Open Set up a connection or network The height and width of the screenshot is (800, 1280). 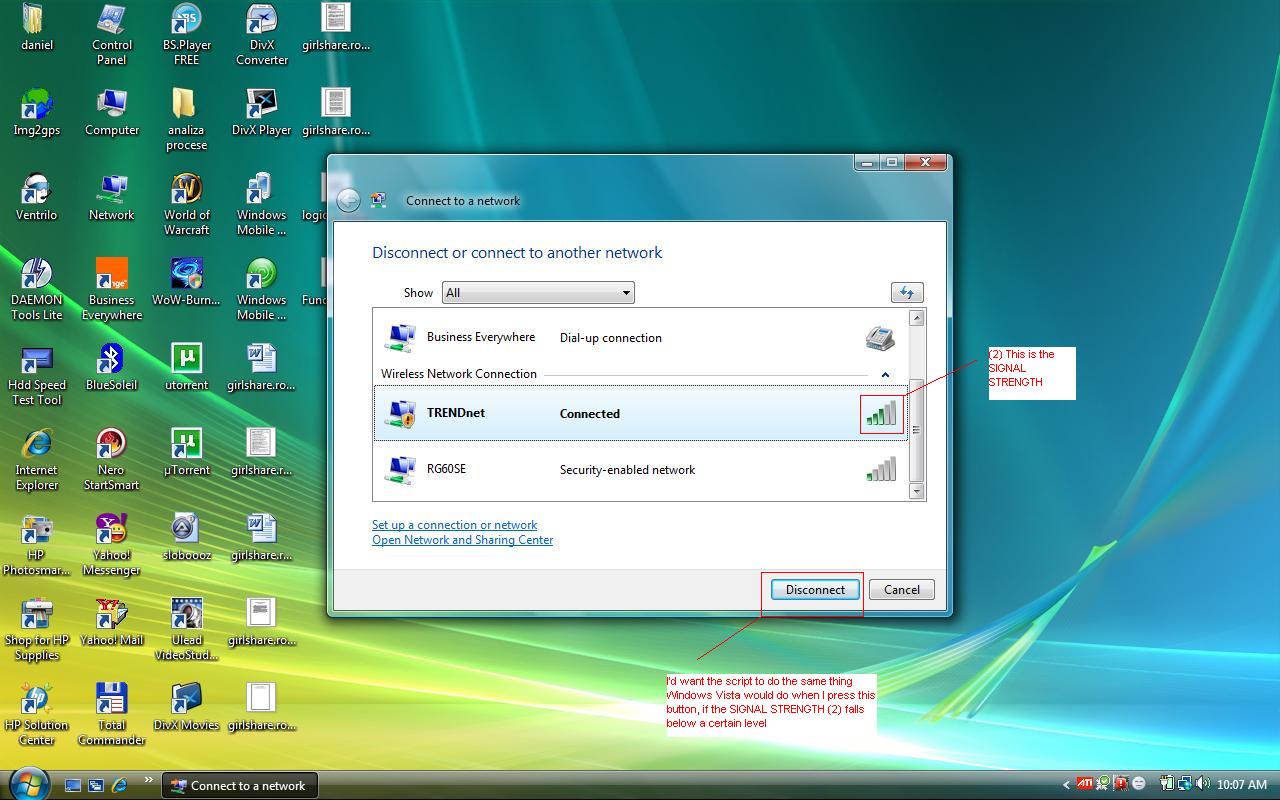point(454,525)
